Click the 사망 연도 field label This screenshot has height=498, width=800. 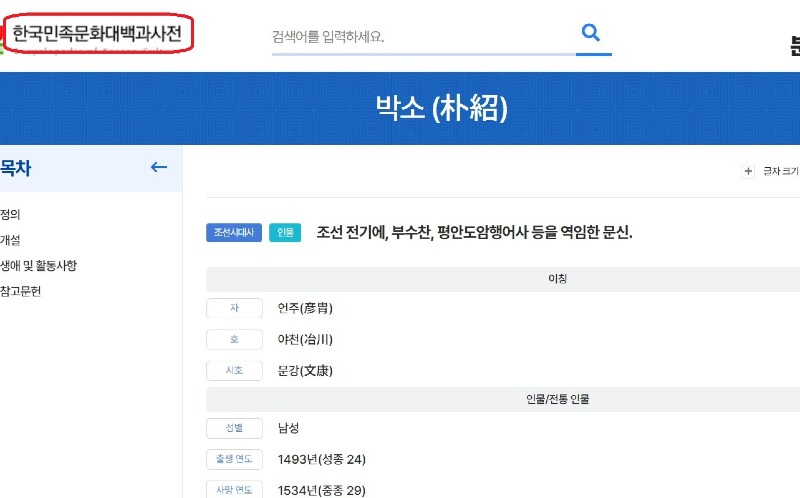[234, 490]
